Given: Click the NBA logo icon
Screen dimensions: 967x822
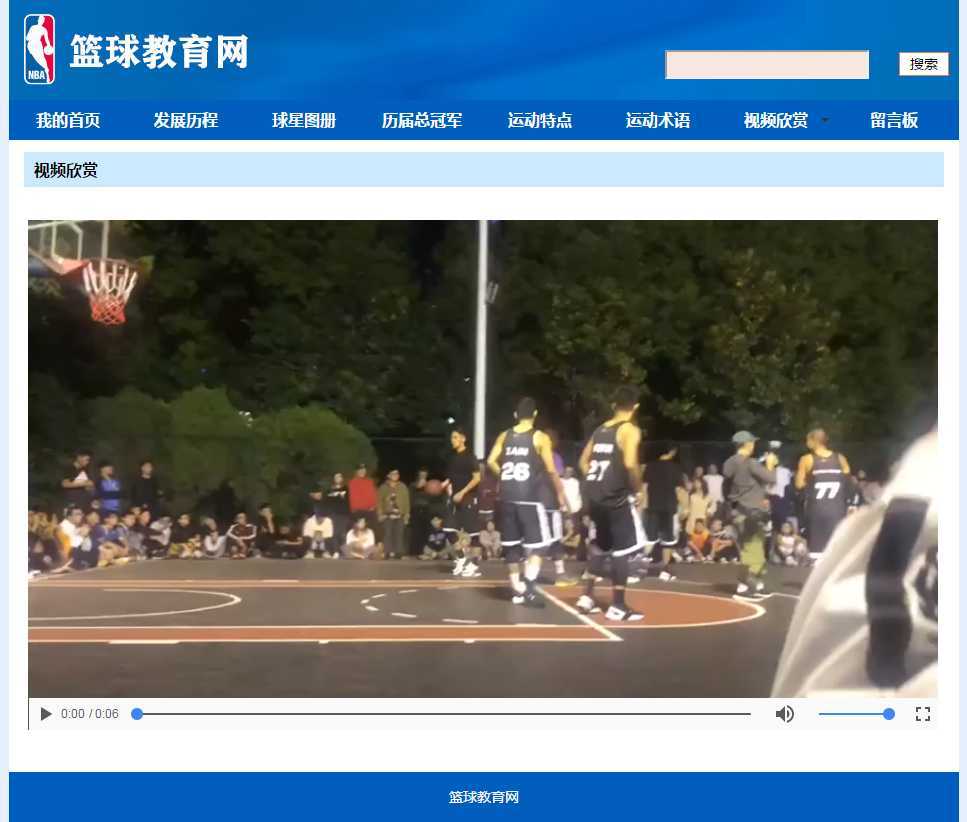Looking at the screenshot, I should (x=39, y=50).
